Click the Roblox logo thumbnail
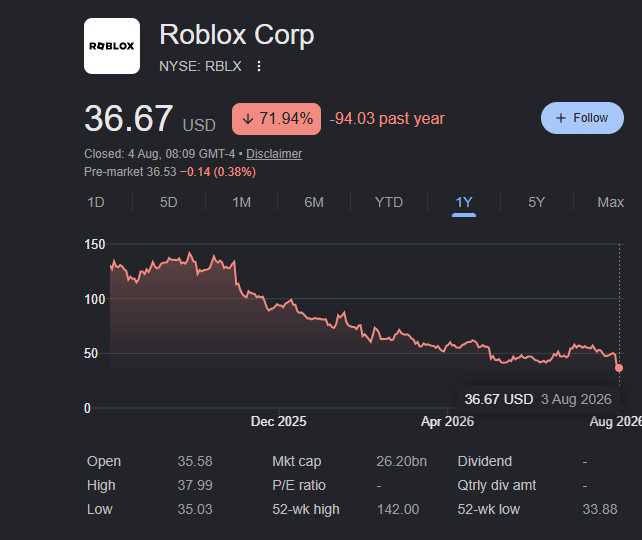The height and width of the screenshot is (540, 642). click(x=112, y=46)
